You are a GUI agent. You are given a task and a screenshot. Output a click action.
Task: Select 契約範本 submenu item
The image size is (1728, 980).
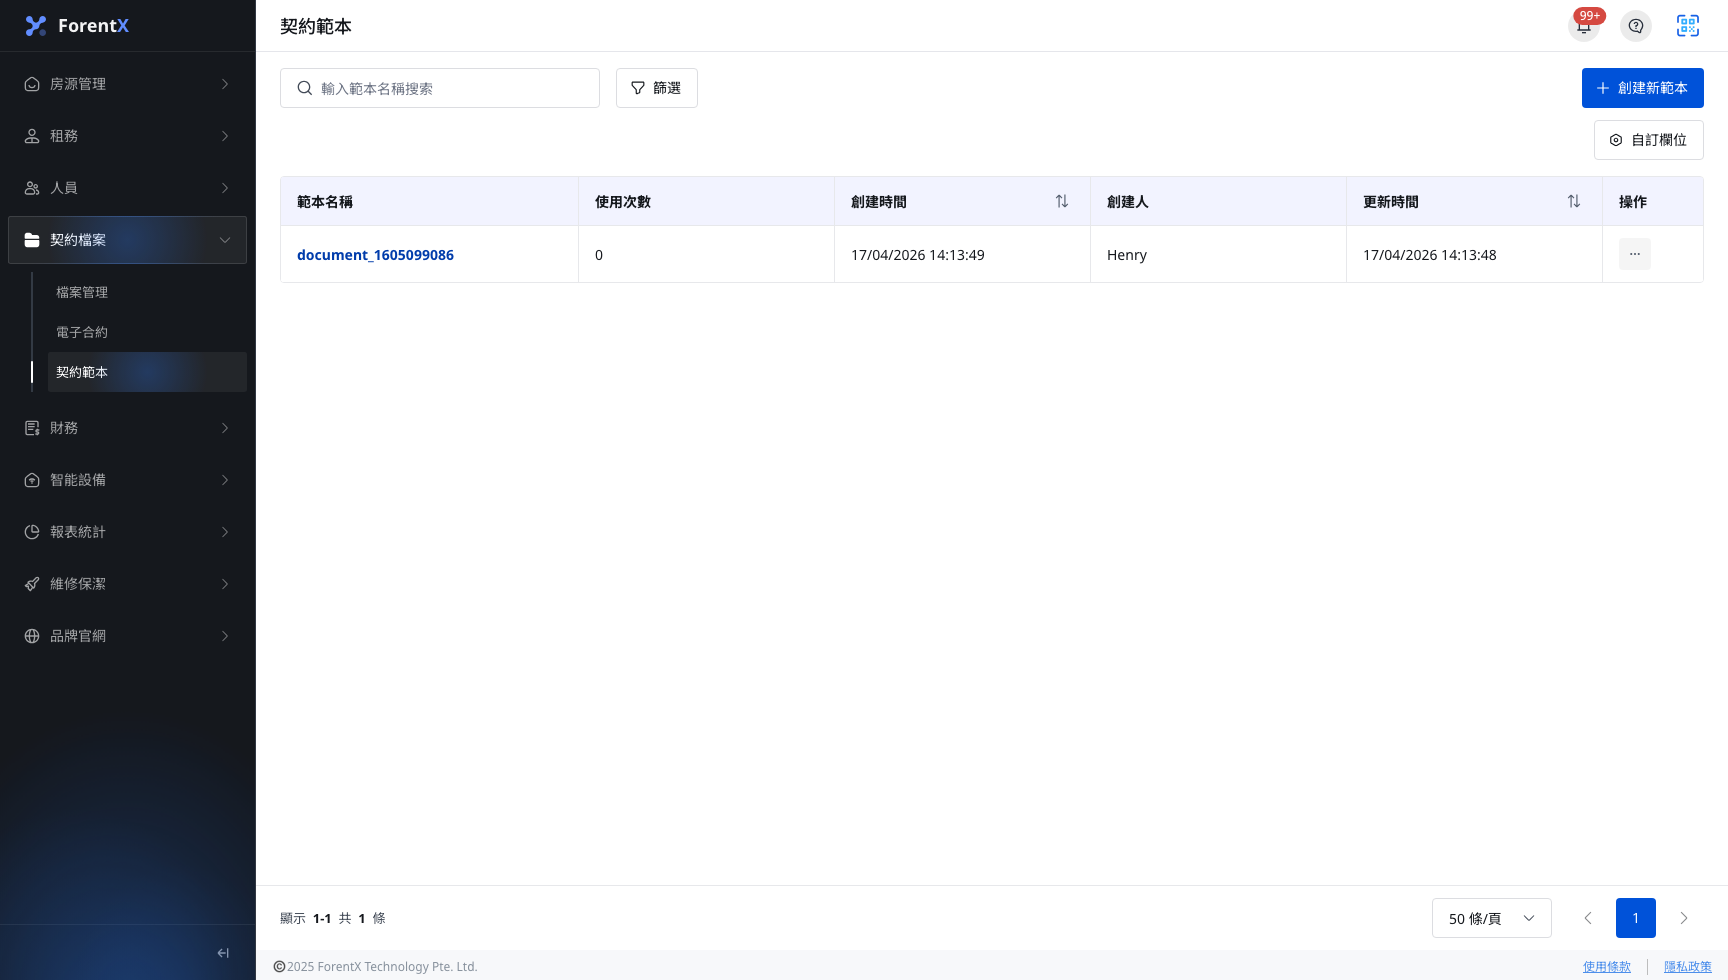tap(147, 372)
